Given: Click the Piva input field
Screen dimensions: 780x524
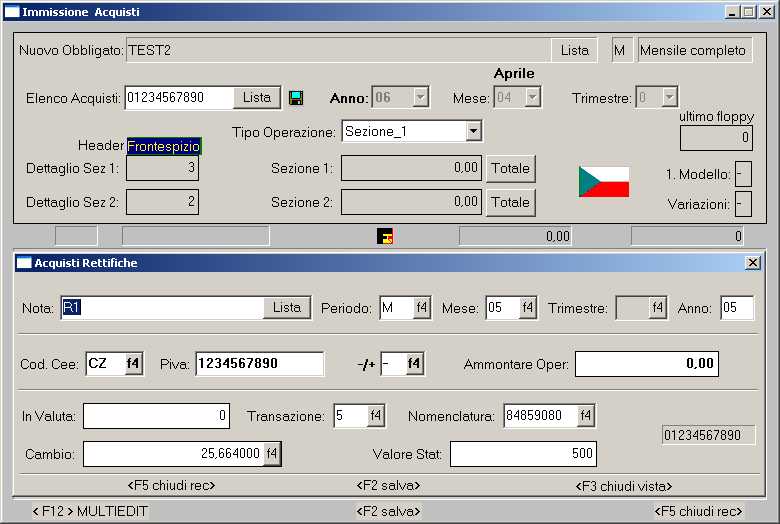Looking at the screenshot, I should [260, 364].
